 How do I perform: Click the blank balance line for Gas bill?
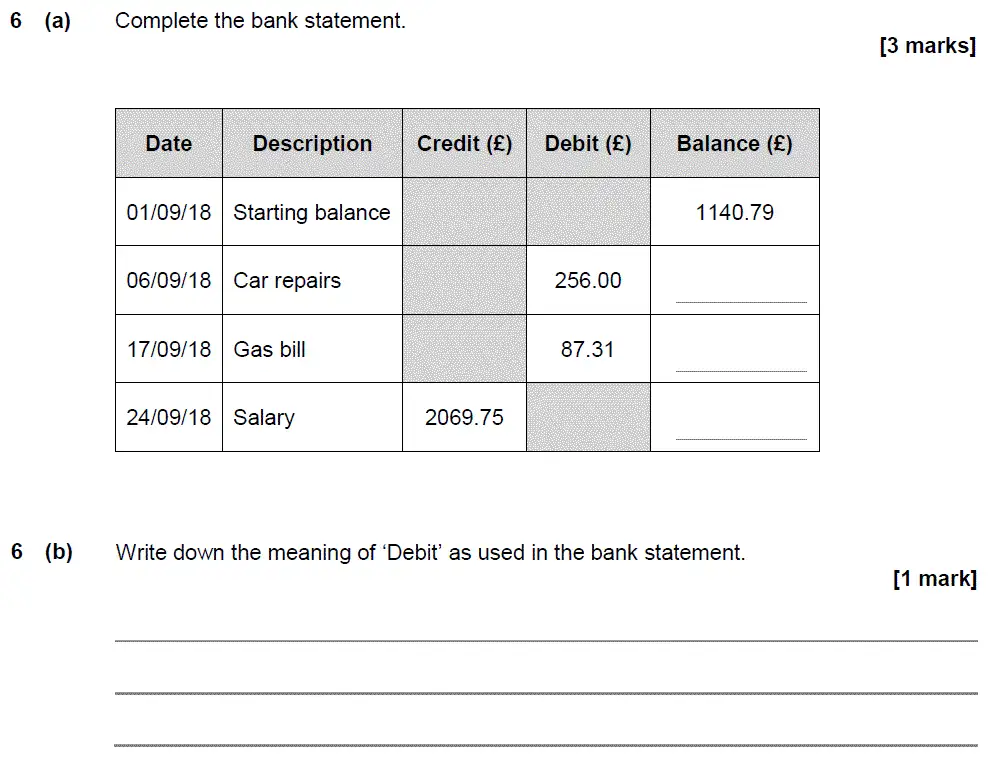741,370
